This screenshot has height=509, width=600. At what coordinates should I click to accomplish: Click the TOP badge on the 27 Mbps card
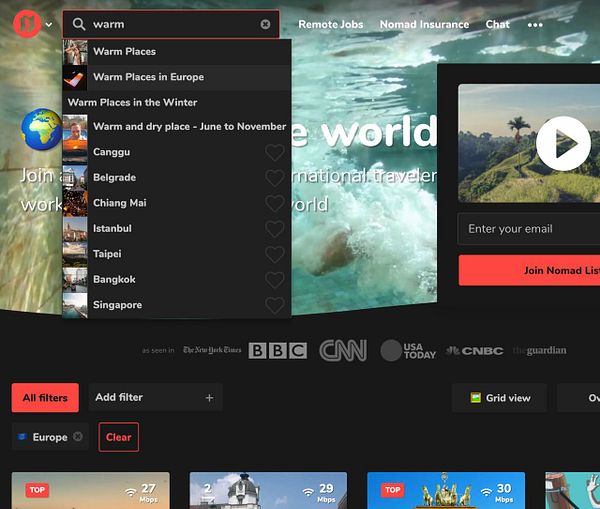(37, 490)
